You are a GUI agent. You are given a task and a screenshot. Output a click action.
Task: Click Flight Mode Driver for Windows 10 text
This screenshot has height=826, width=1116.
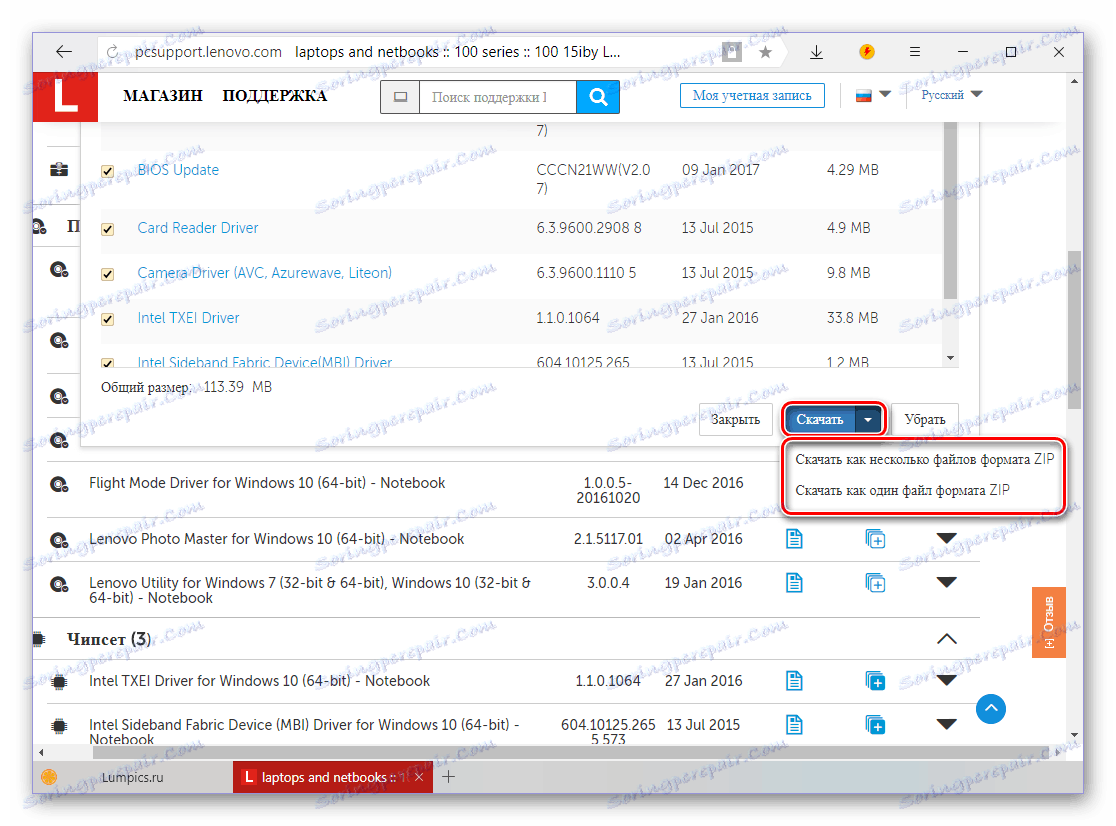267,483
